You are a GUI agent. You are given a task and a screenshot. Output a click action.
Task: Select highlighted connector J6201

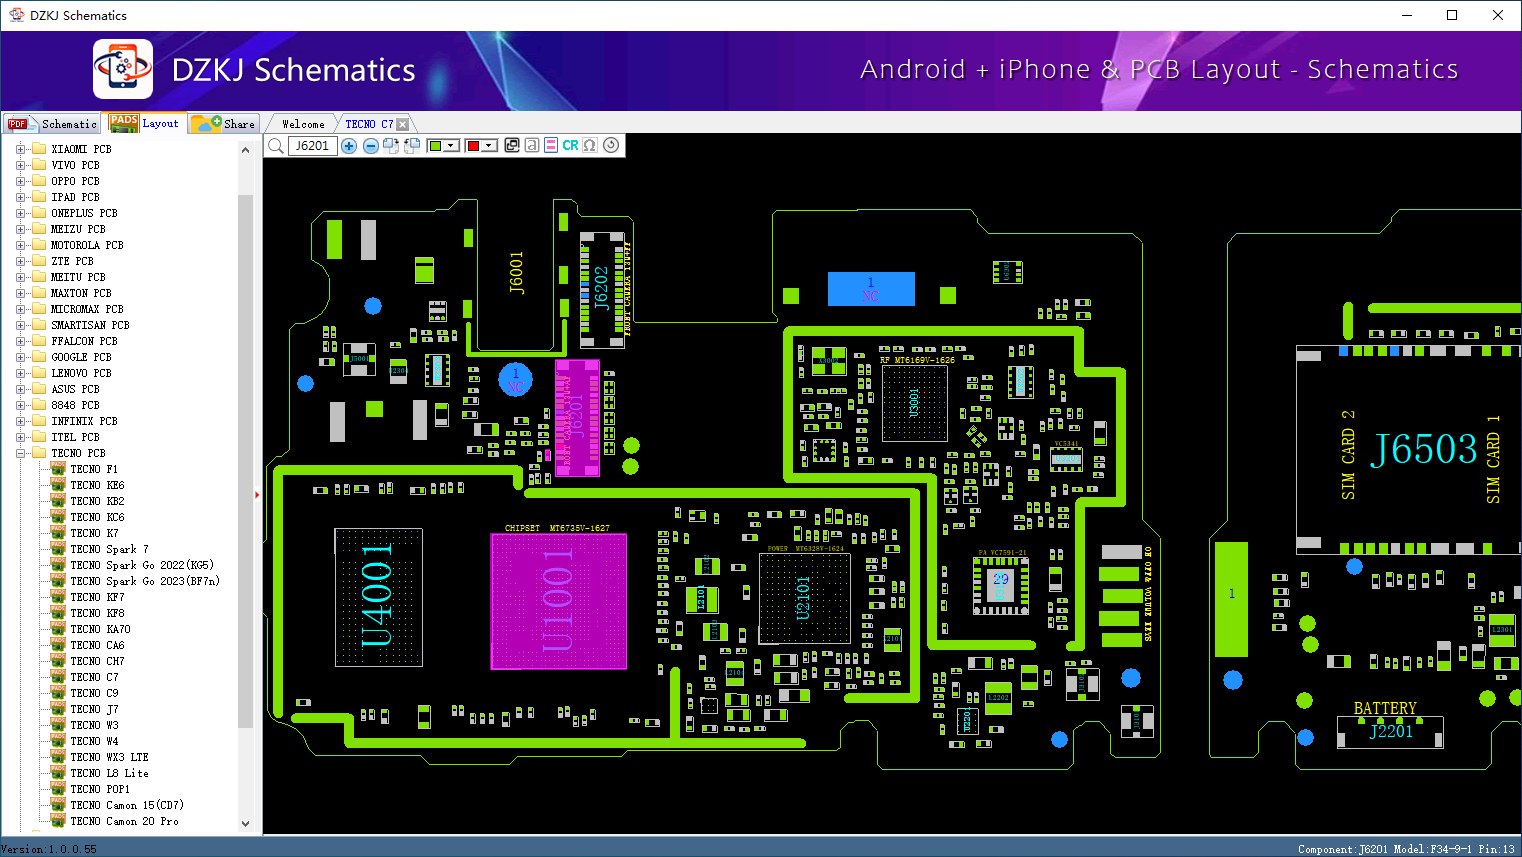point(577,418)
